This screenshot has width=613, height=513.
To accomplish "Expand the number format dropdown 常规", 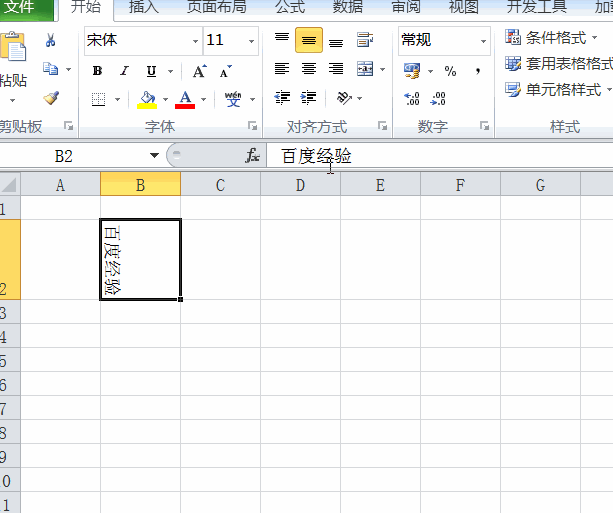I will point(484,41).
